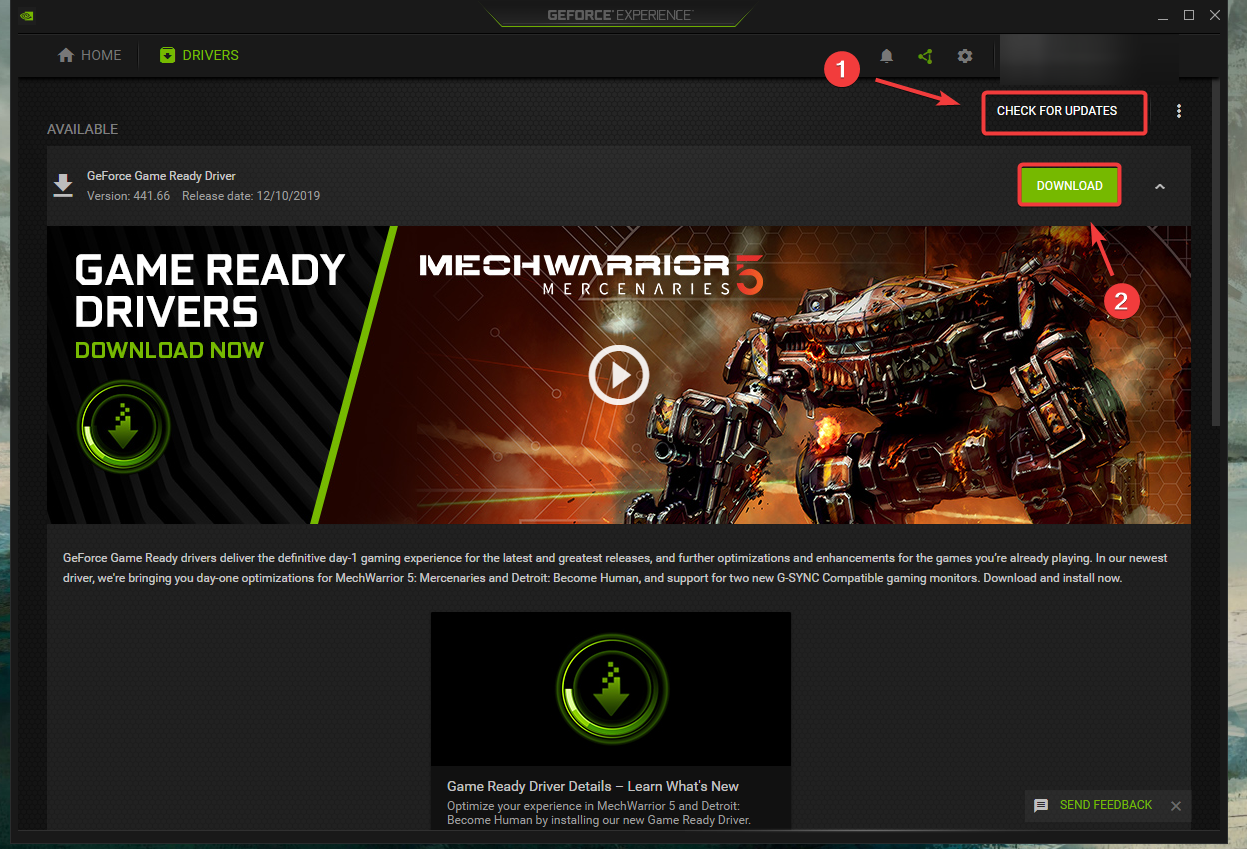The height and width of the screenshot is (849, 1247).
Task: Click the SEND FEEDBACK chat icon
Action: (1041, 805)
